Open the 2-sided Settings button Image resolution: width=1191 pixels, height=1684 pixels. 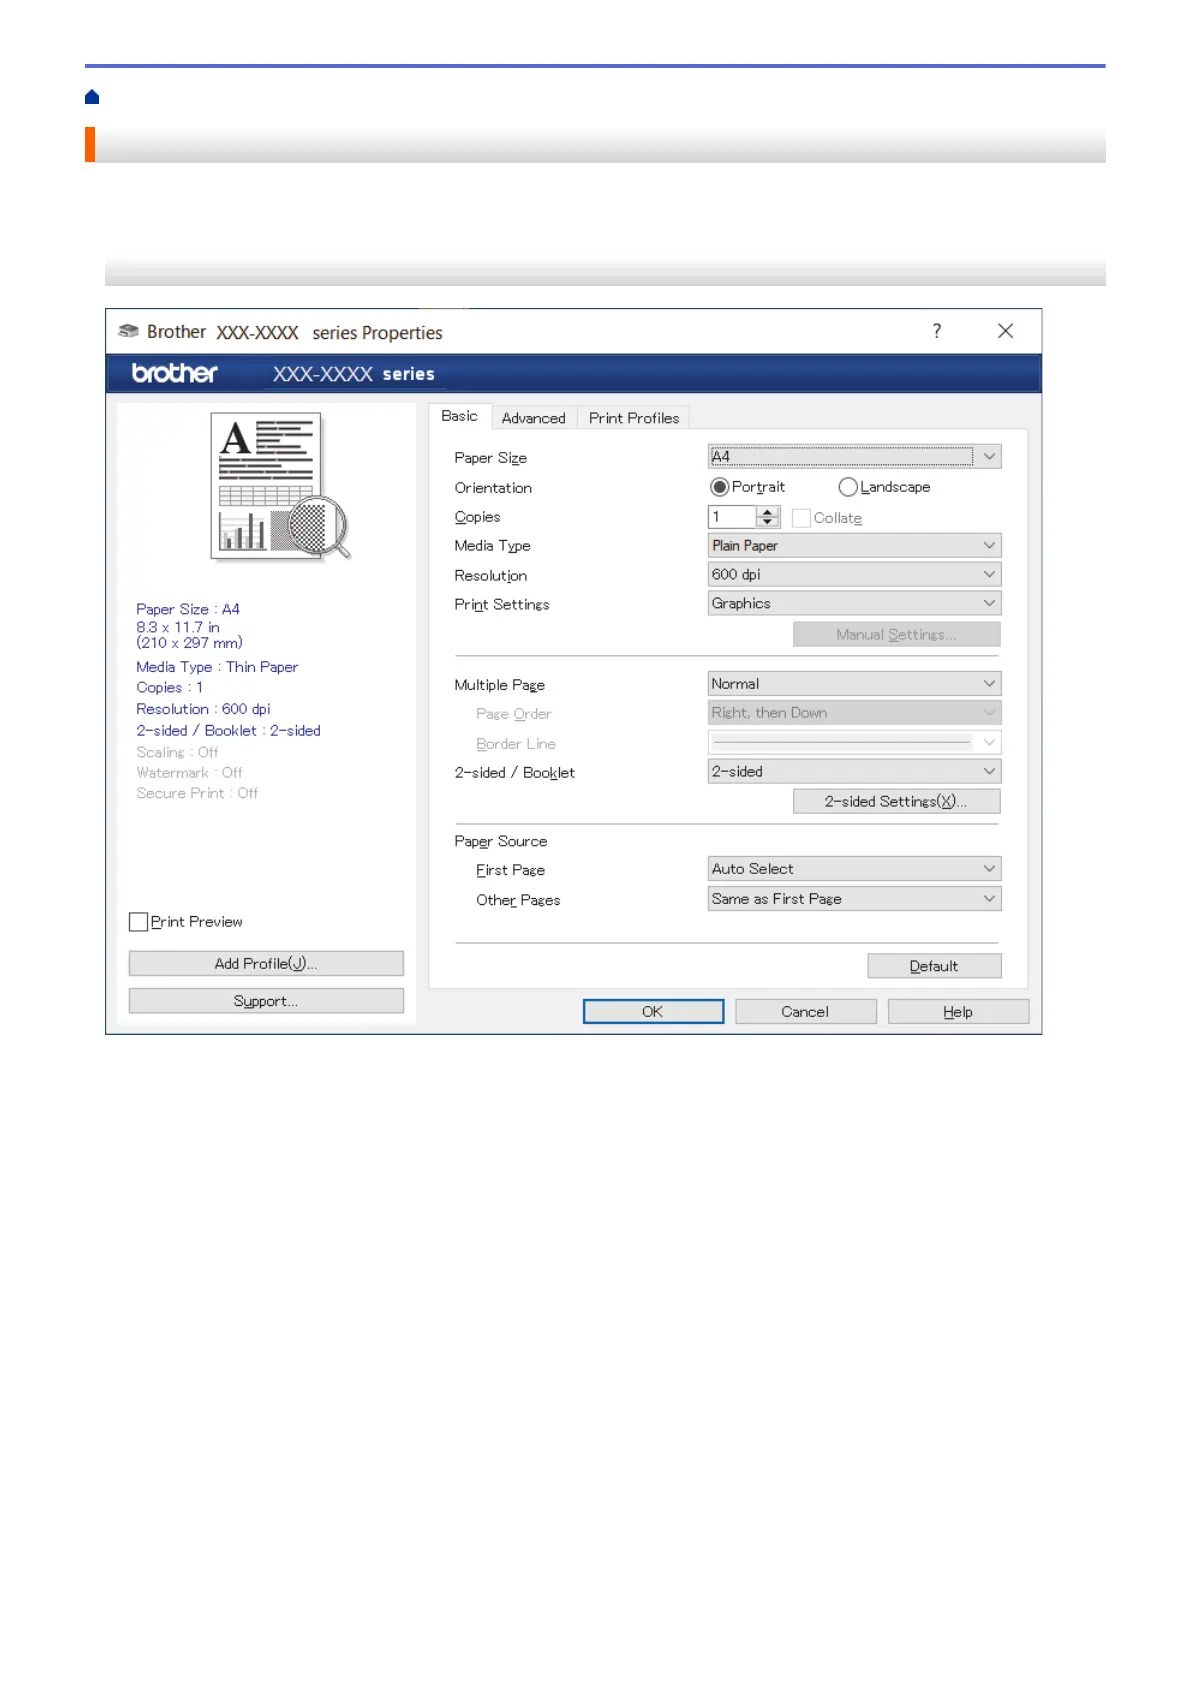click(x=897, y=801)
